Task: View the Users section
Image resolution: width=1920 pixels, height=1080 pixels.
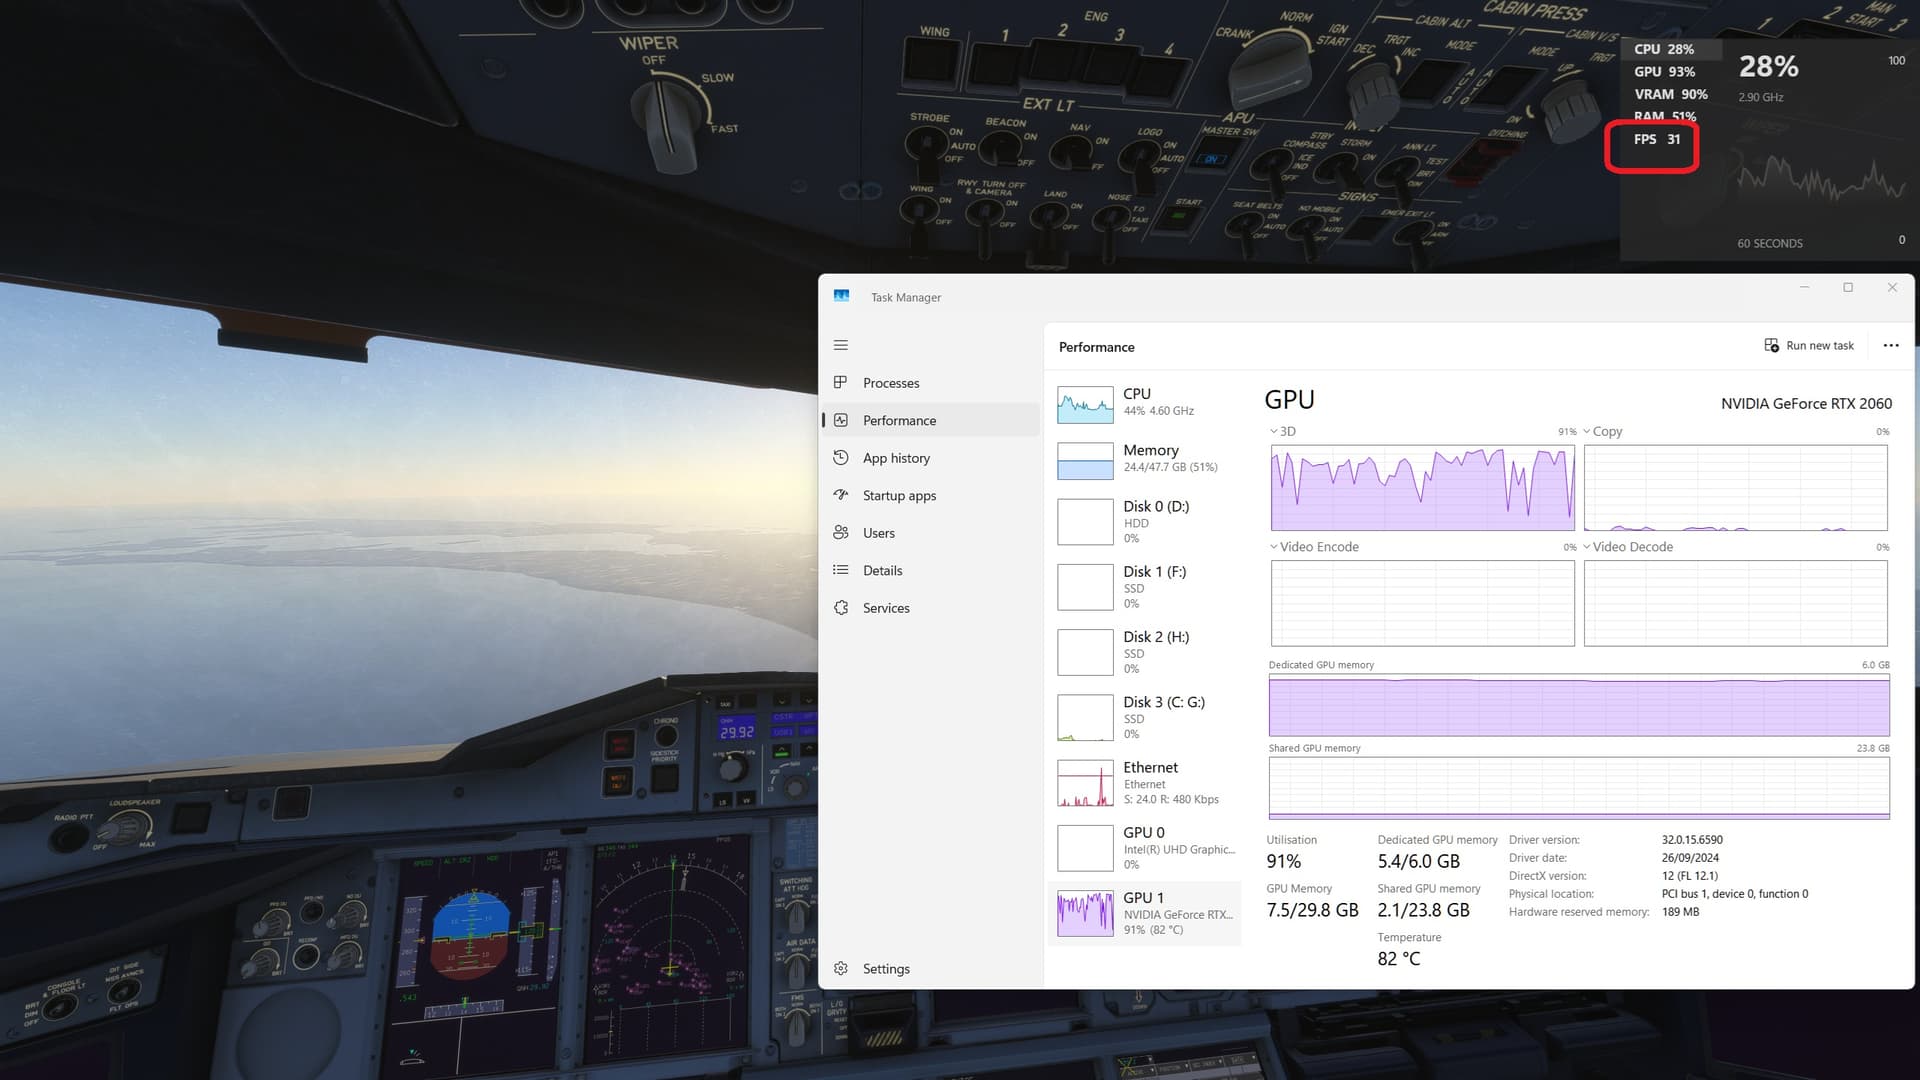Action: [x=878, y=532]
